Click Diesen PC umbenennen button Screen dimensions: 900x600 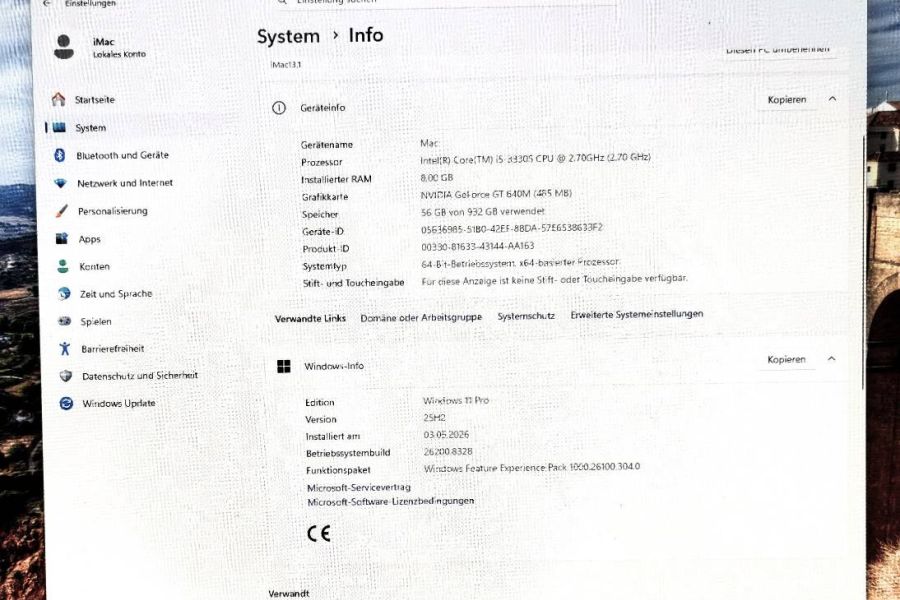pyautogui.click(x=778, y=50)
